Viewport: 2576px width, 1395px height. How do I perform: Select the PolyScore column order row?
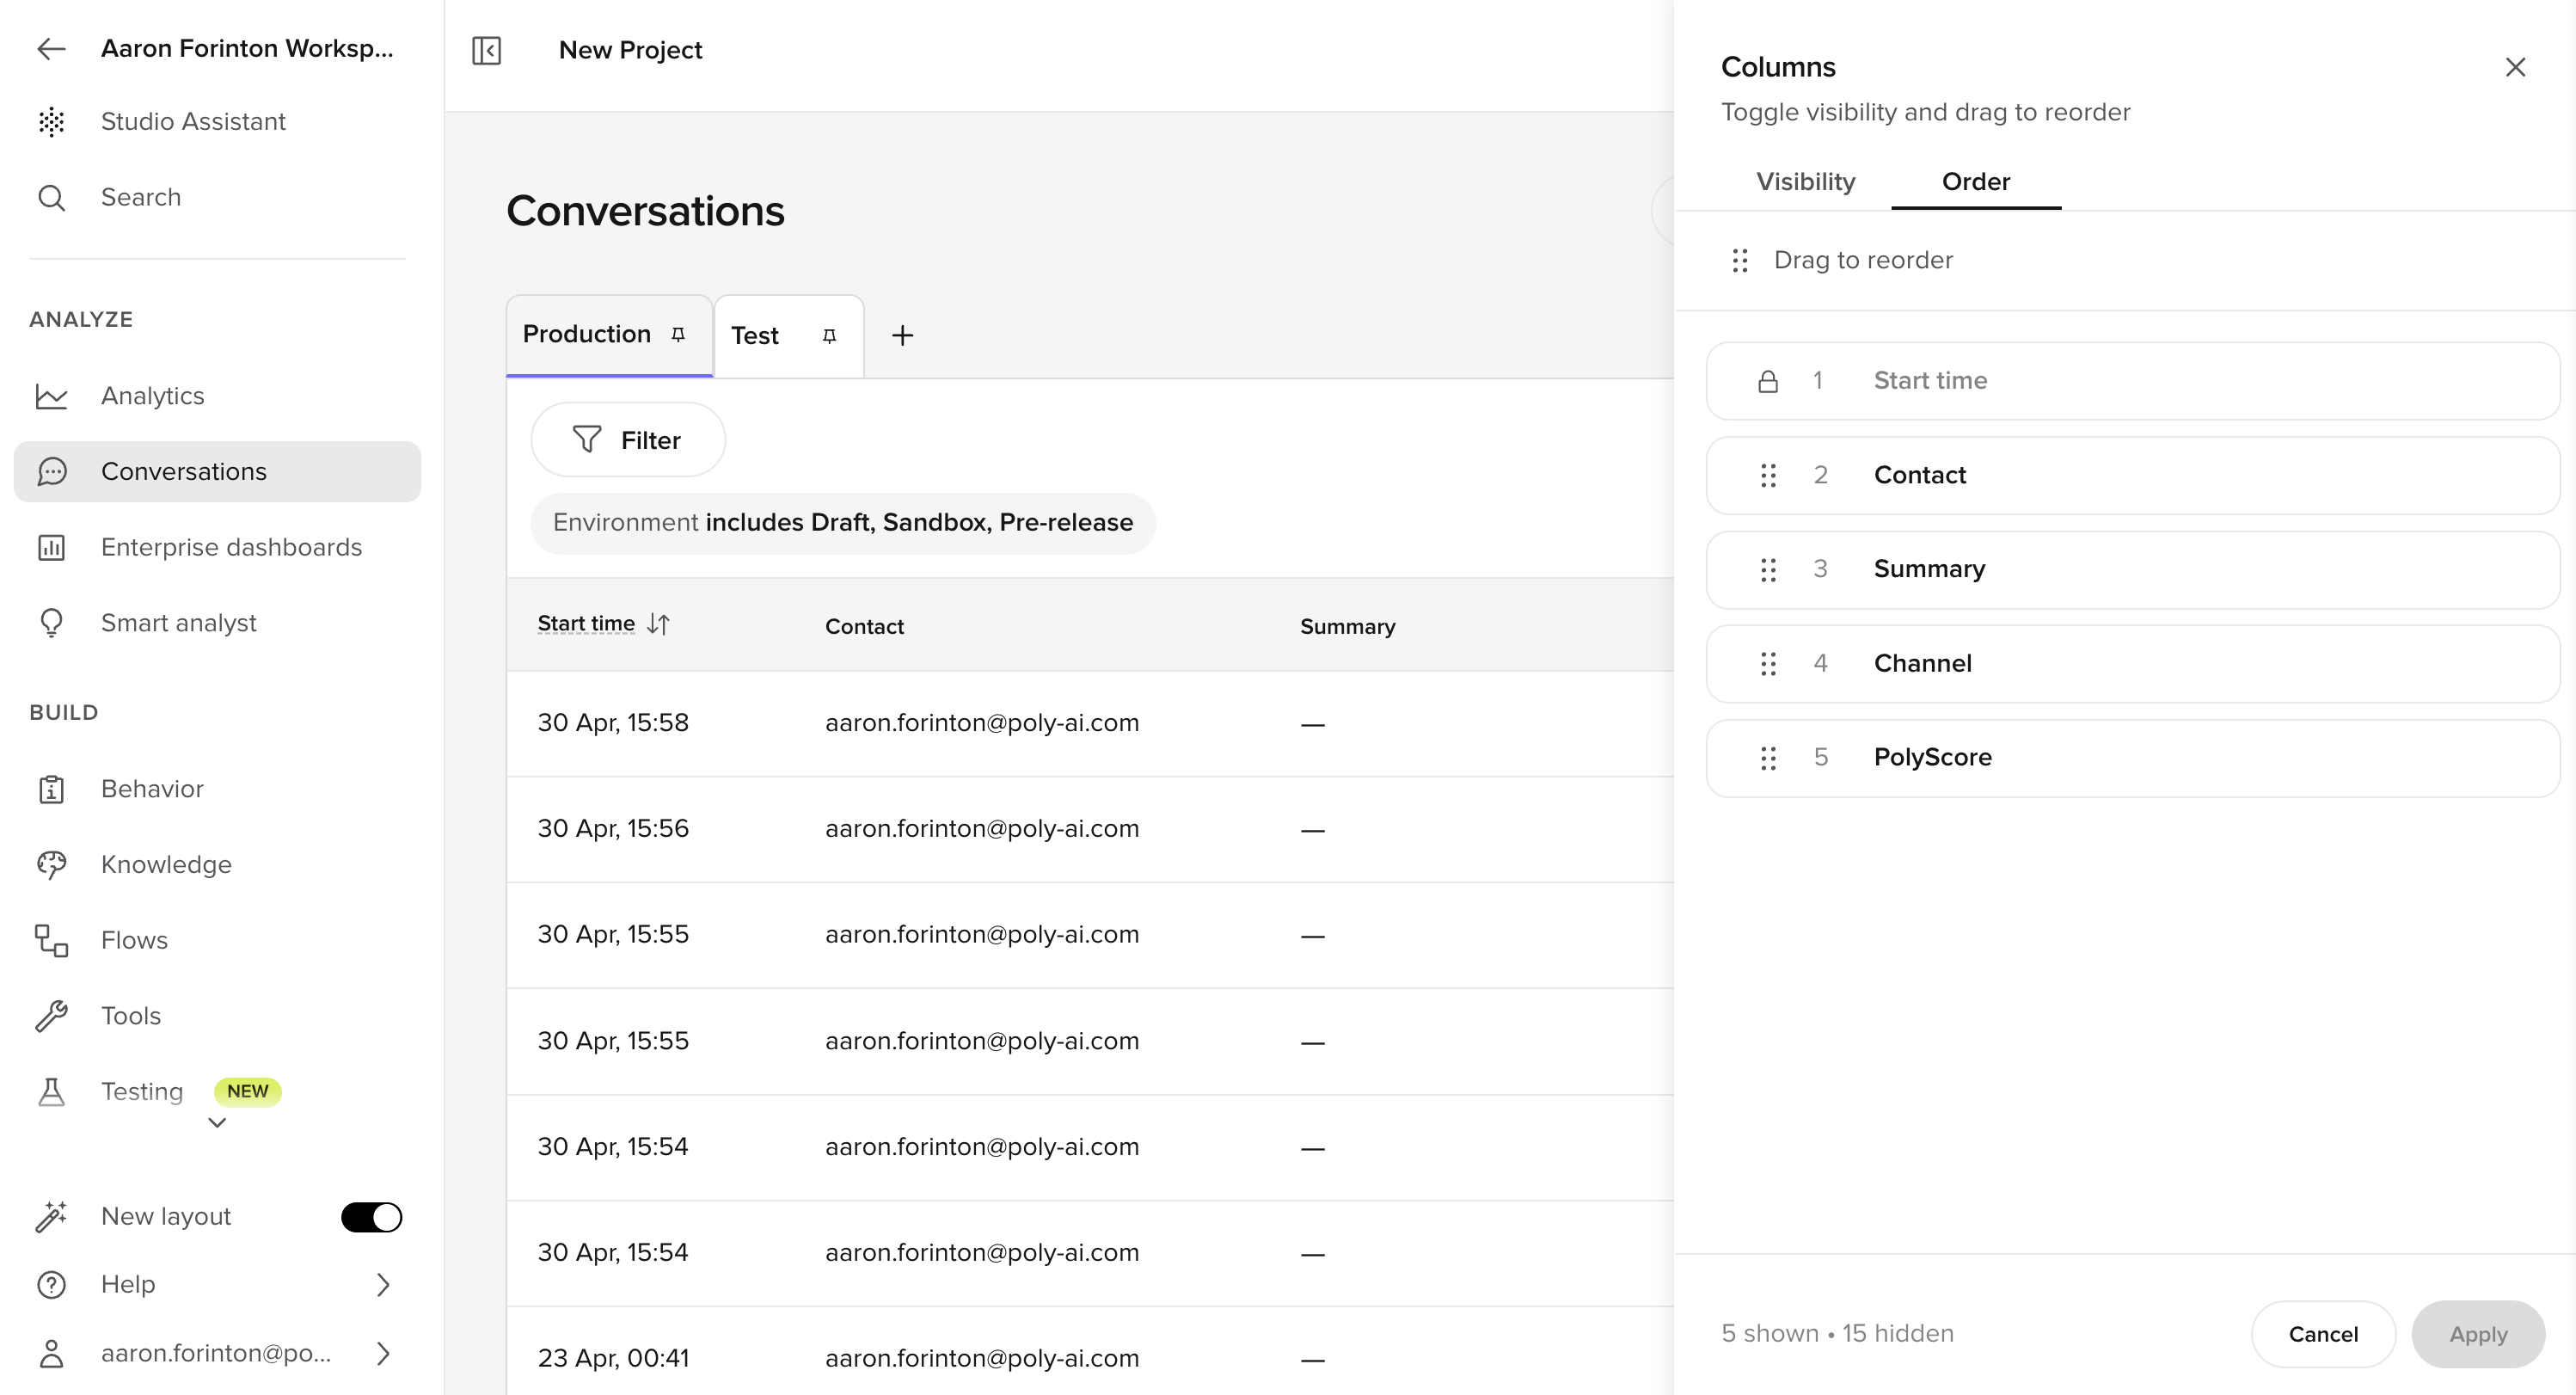(x=2132, y=759)
